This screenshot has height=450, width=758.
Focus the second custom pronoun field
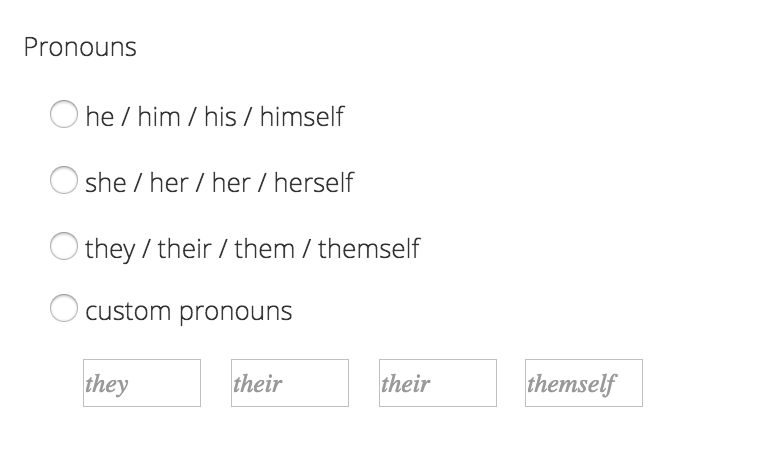290,383
